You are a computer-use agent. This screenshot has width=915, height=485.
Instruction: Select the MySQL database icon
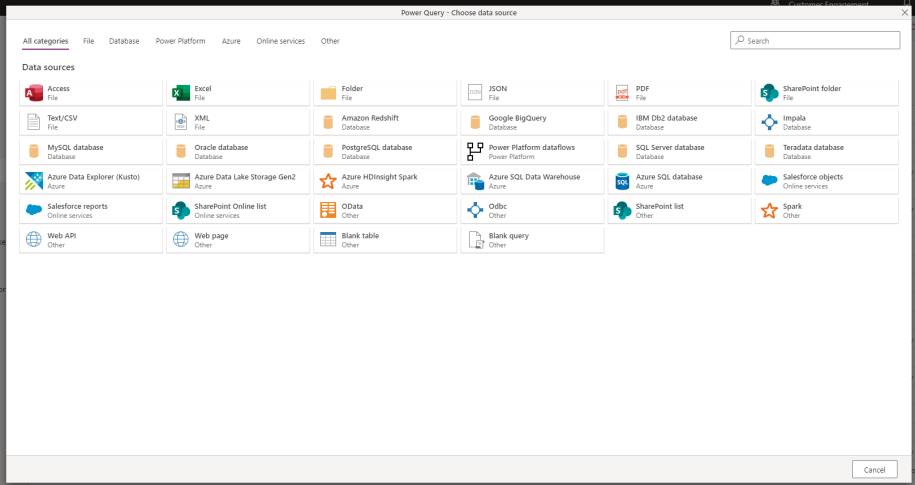pyautogui.click(x=34, y=152)
